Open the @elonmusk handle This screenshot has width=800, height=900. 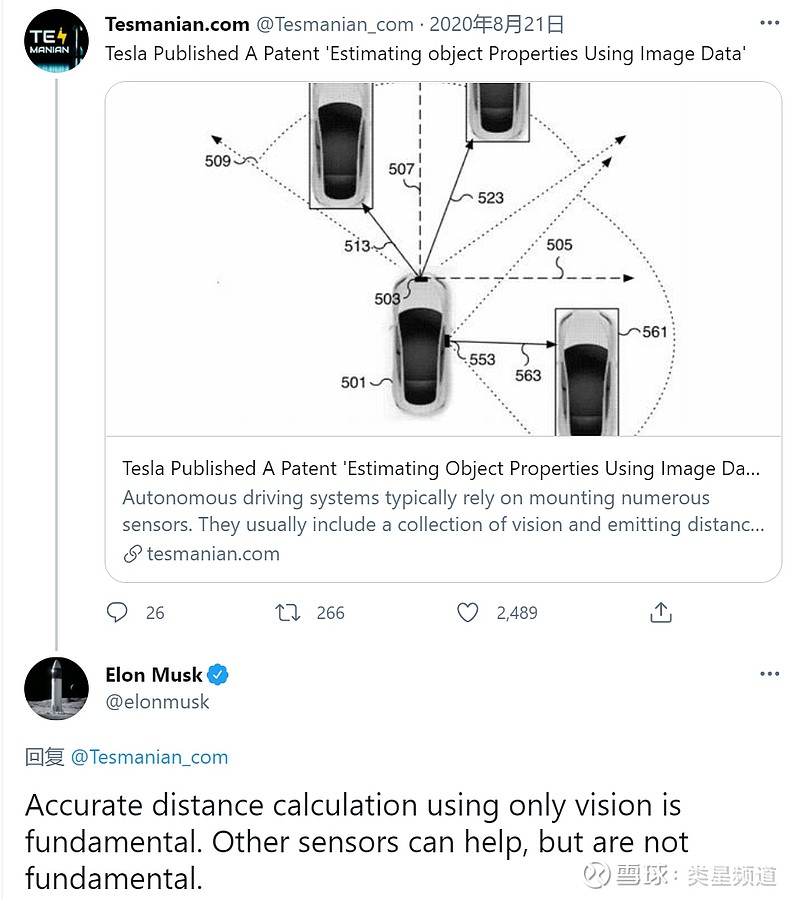158,702
